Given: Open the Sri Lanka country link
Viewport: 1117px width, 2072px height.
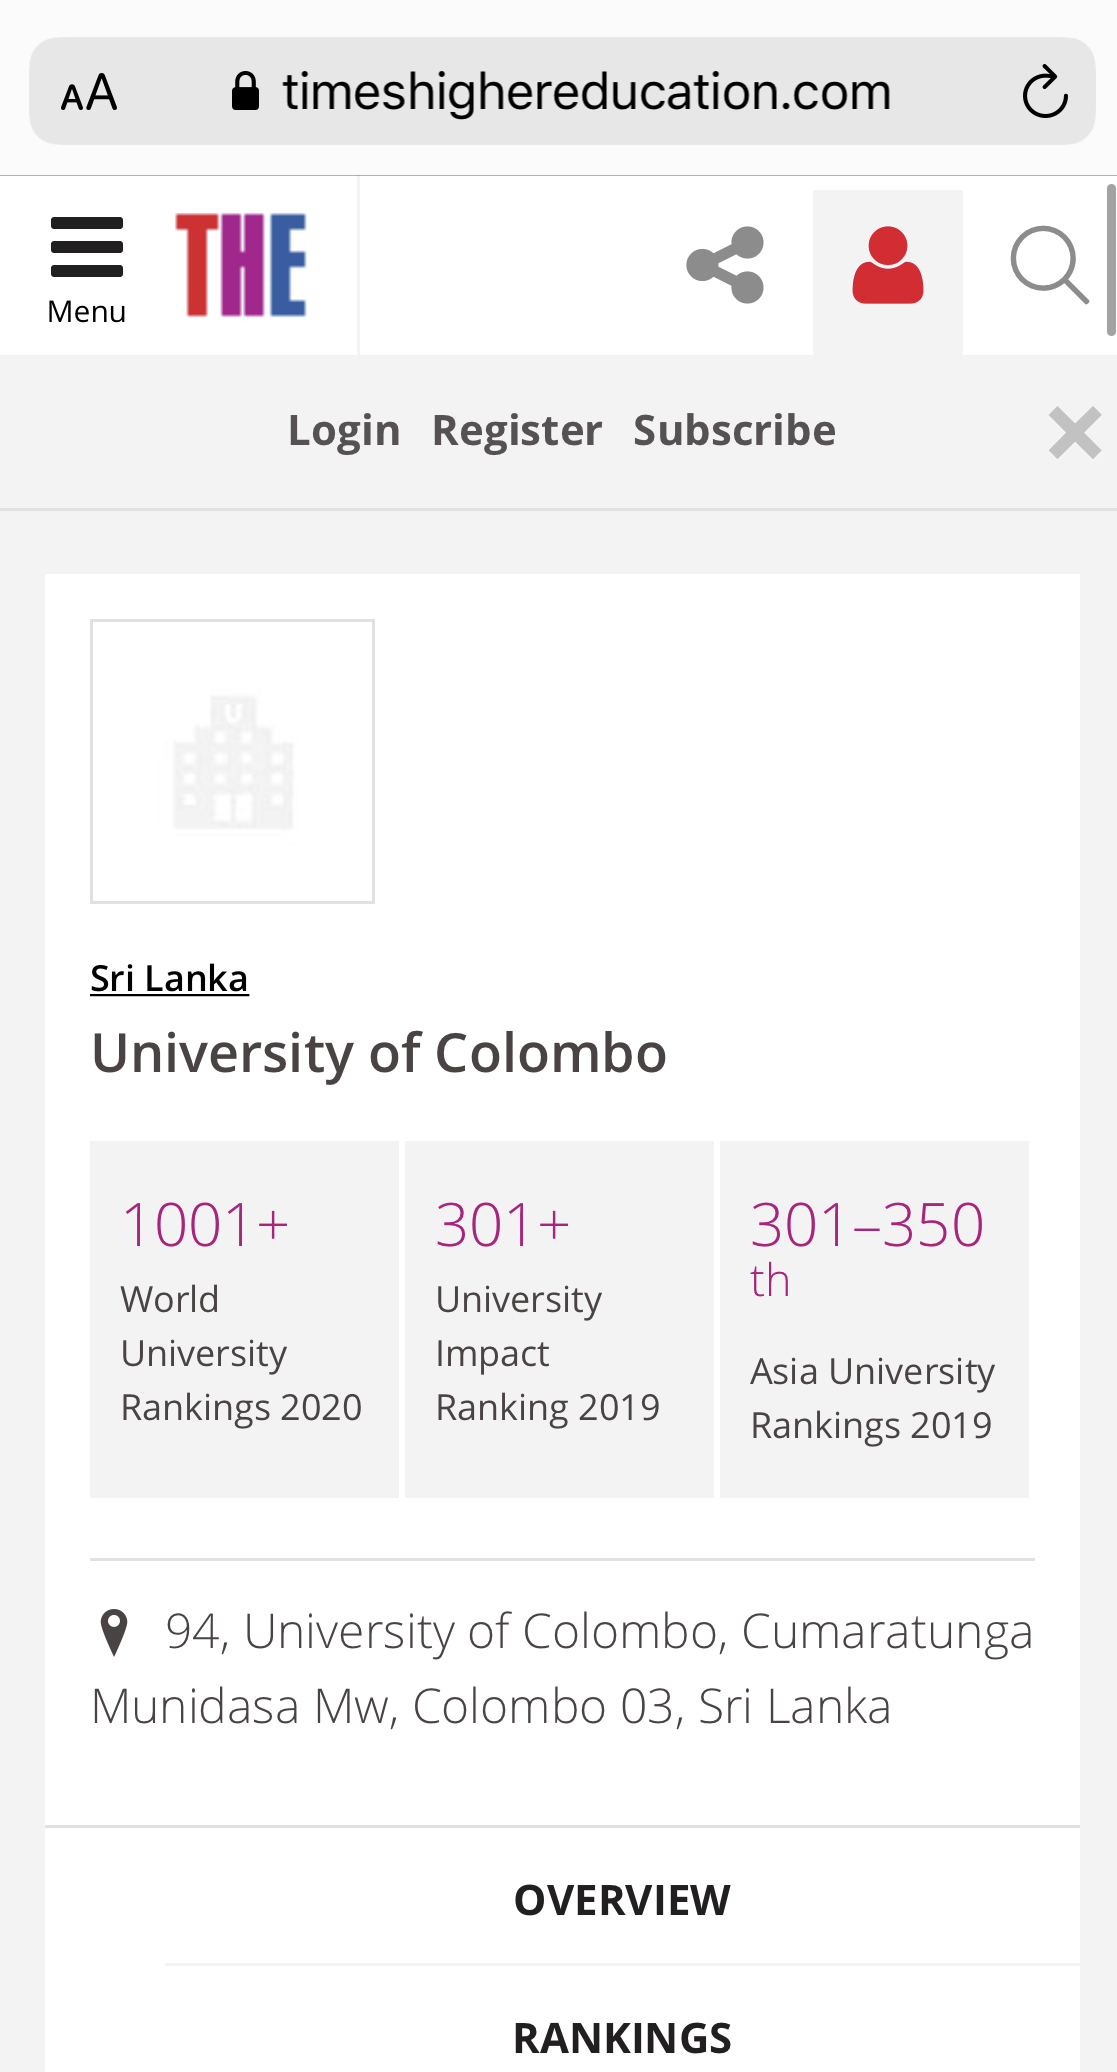Looking at the screenshot, I should [x=169, y=978].
